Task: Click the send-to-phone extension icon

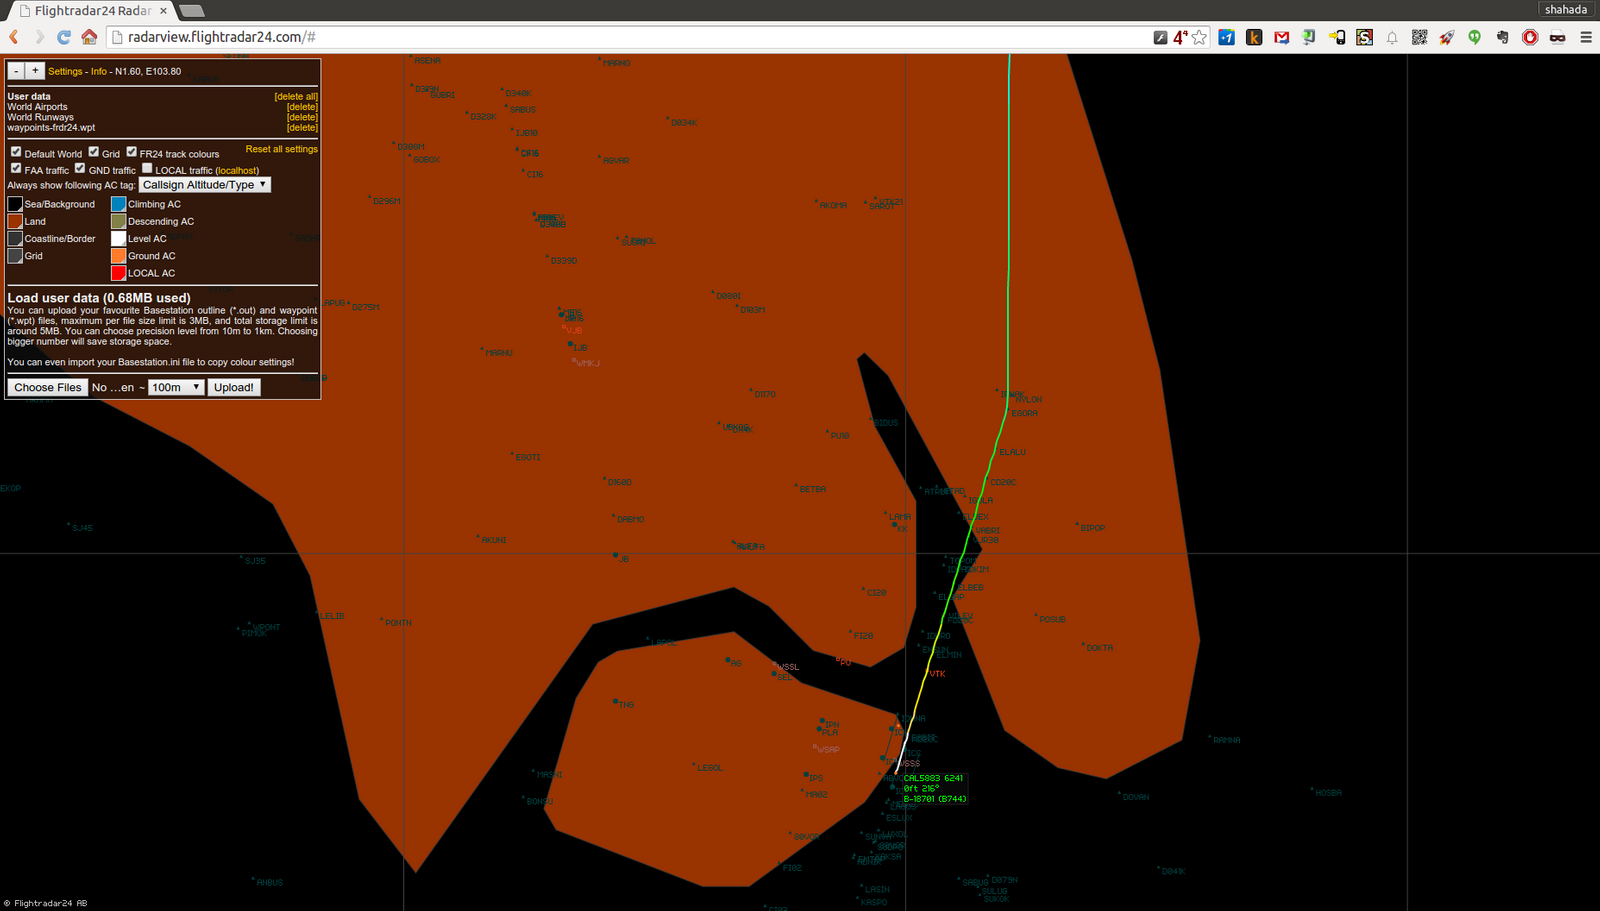Action: tap(1337, 37)
